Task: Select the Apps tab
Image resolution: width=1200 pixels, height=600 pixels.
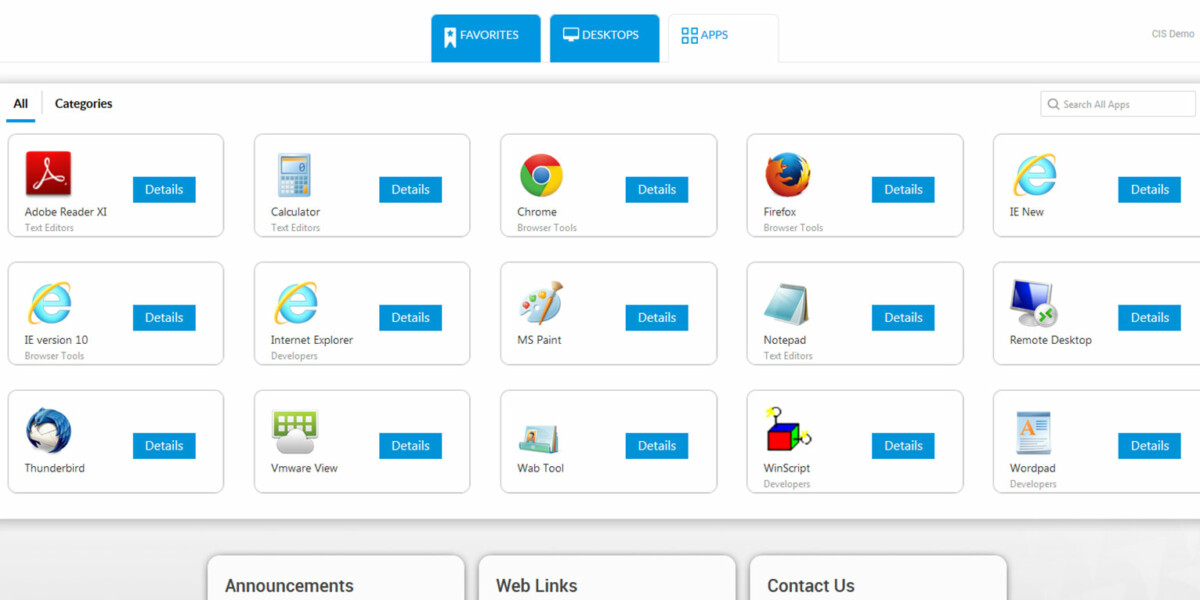Action: (723, 38)
